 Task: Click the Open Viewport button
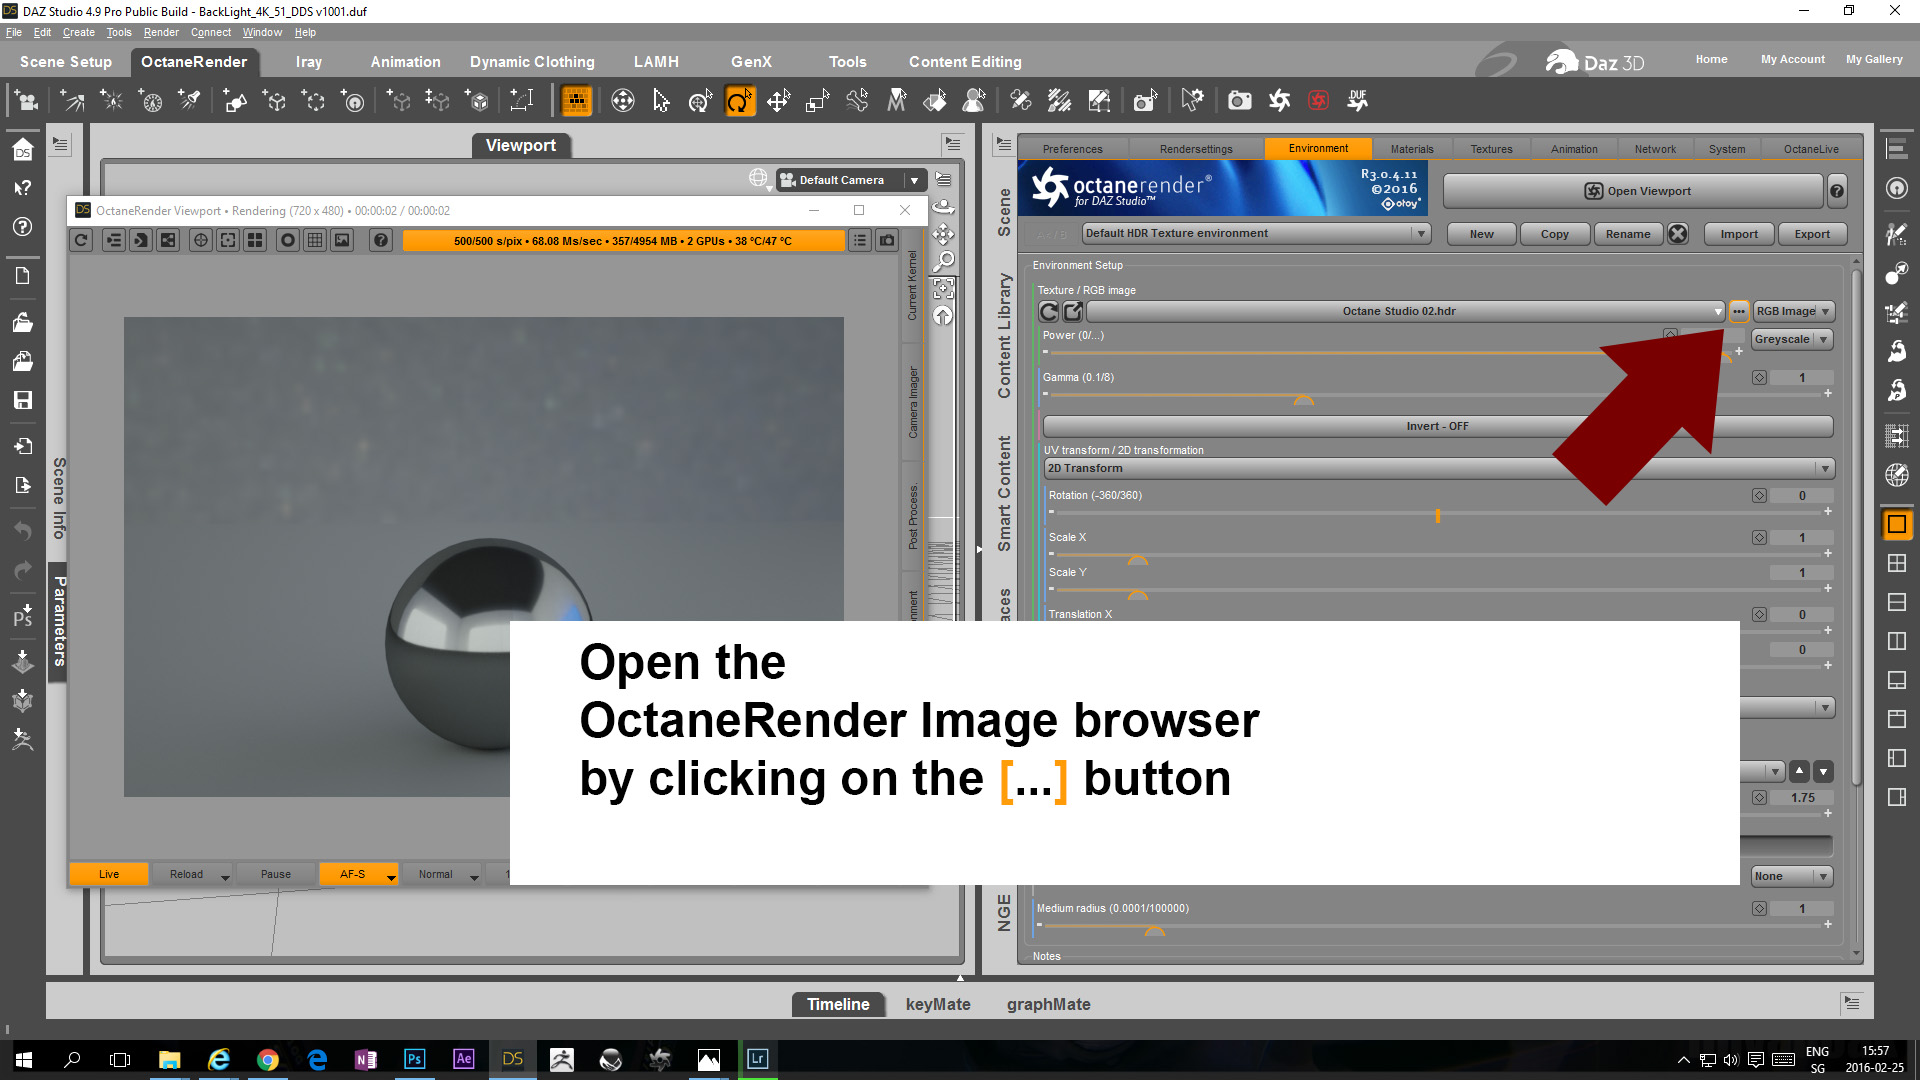coord(1636,191)
